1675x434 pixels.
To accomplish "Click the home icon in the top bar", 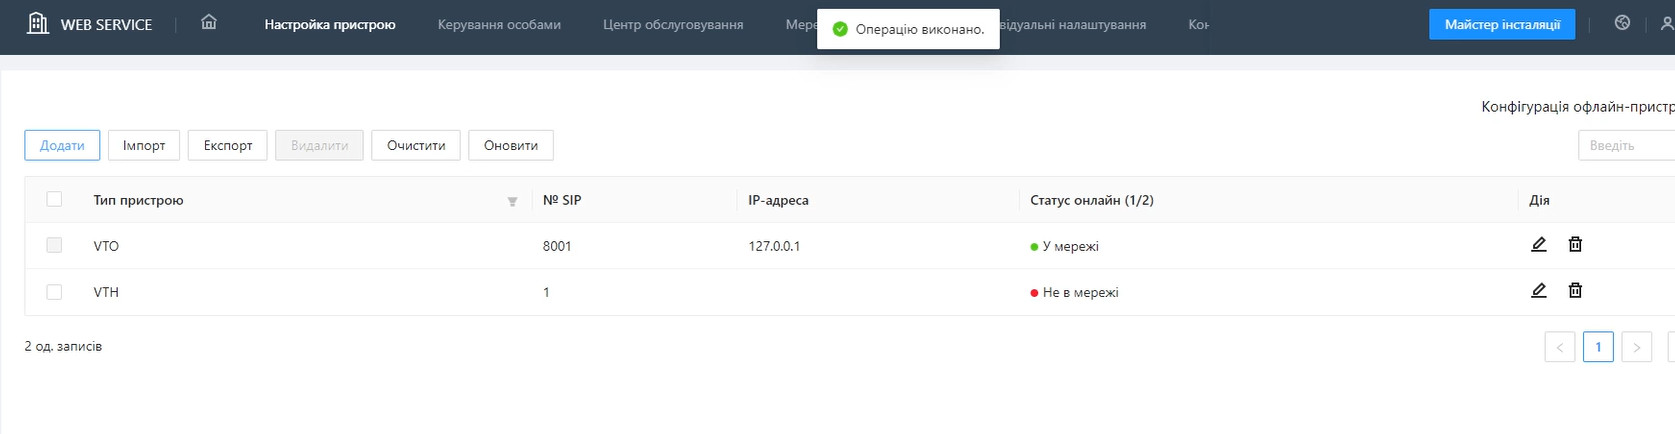I will point(208,23).
